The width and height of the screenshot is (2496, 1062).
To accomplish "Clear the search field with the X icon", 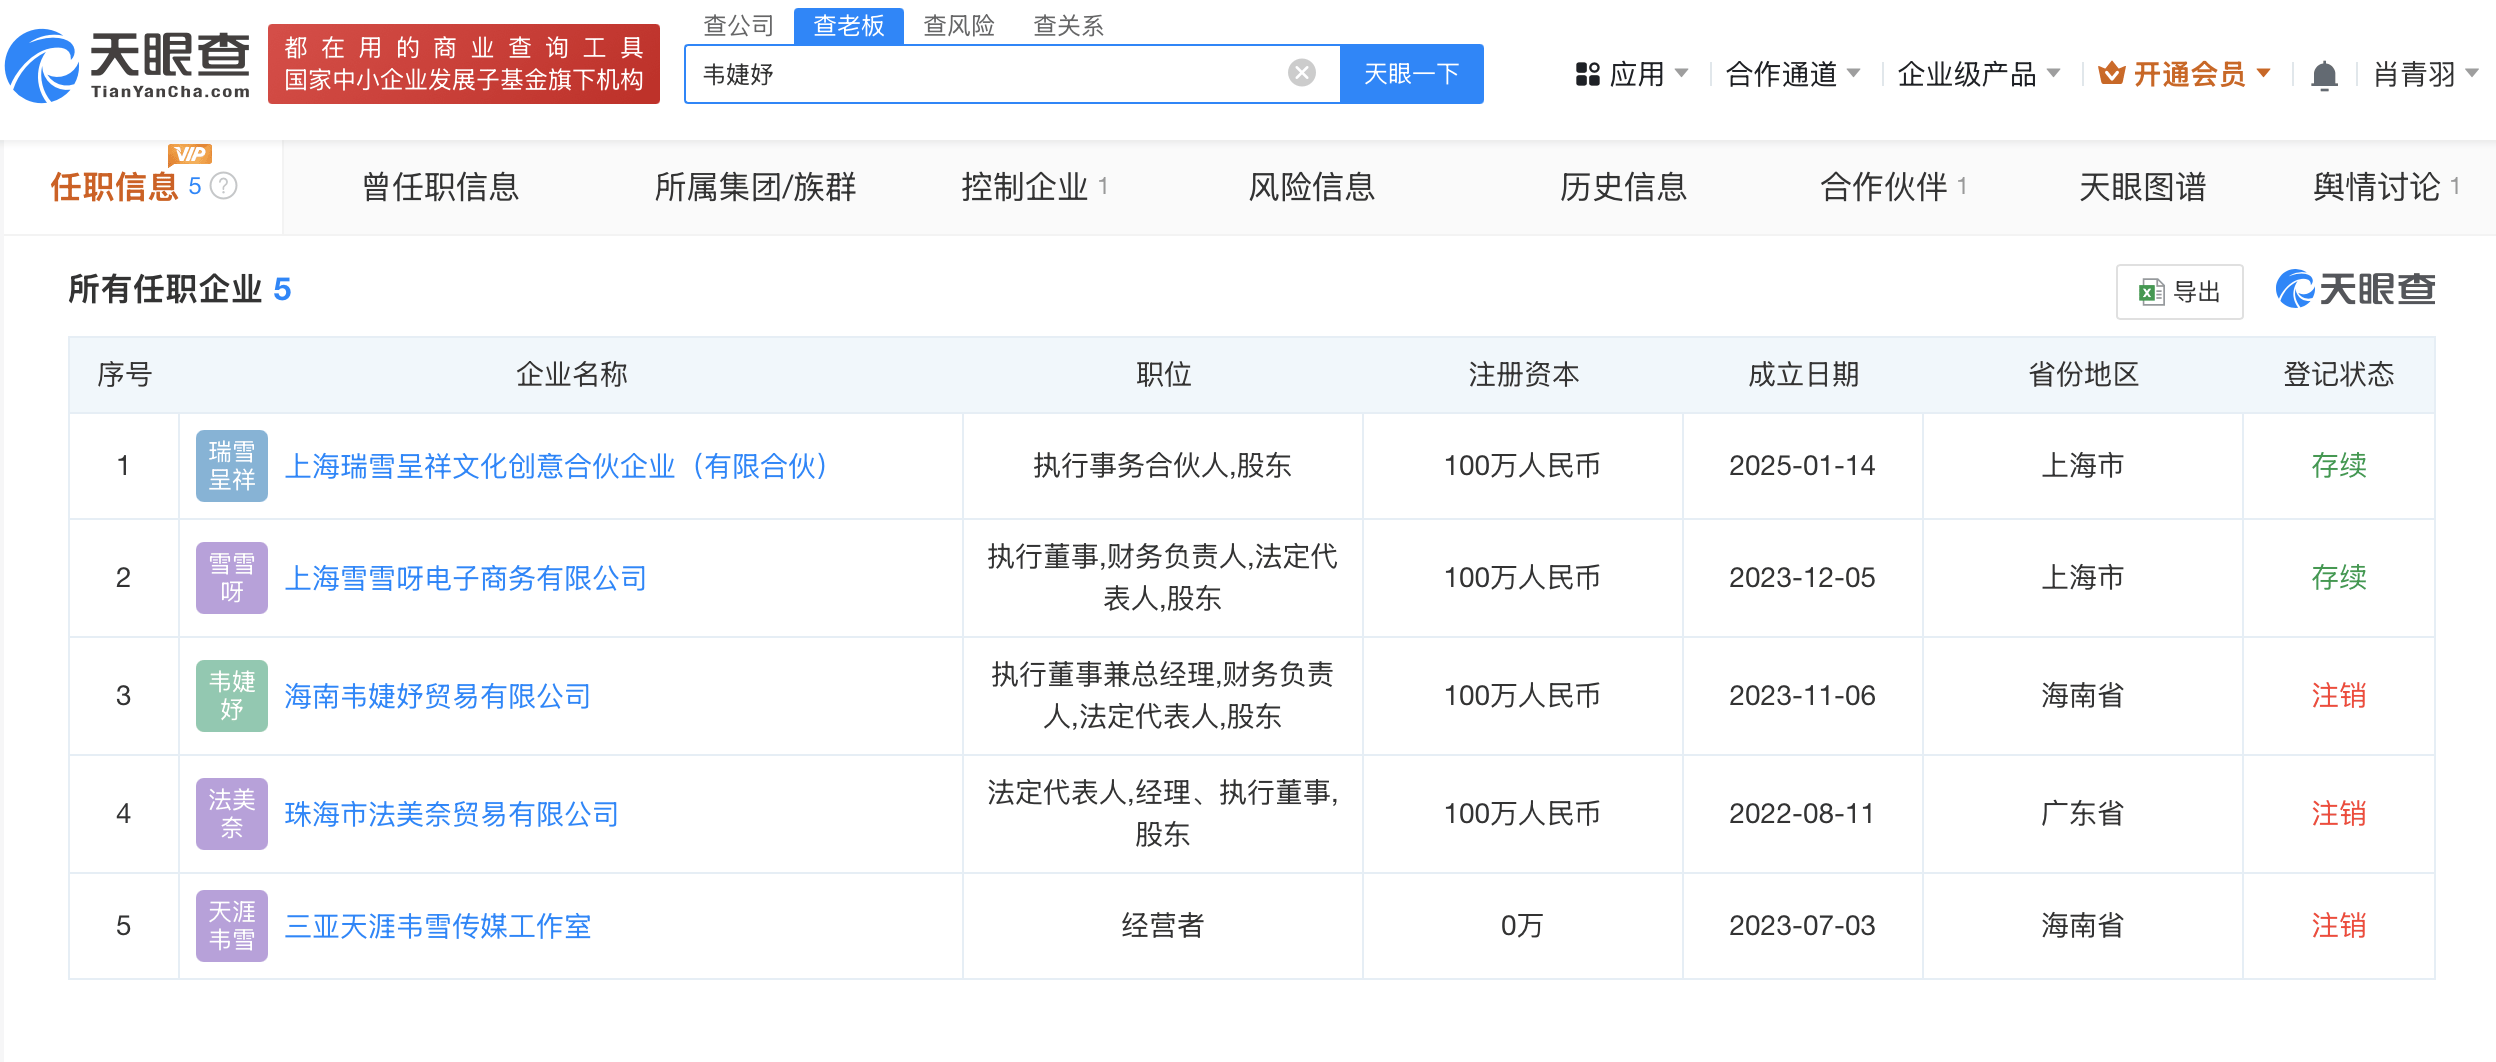I will coord(1301,73).
